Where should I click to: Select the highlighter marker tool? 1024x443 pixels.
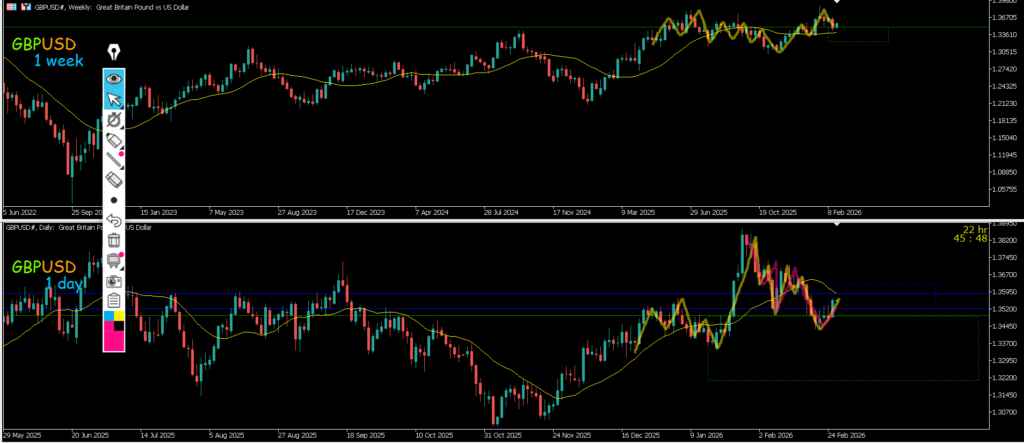tap(114, 140)
